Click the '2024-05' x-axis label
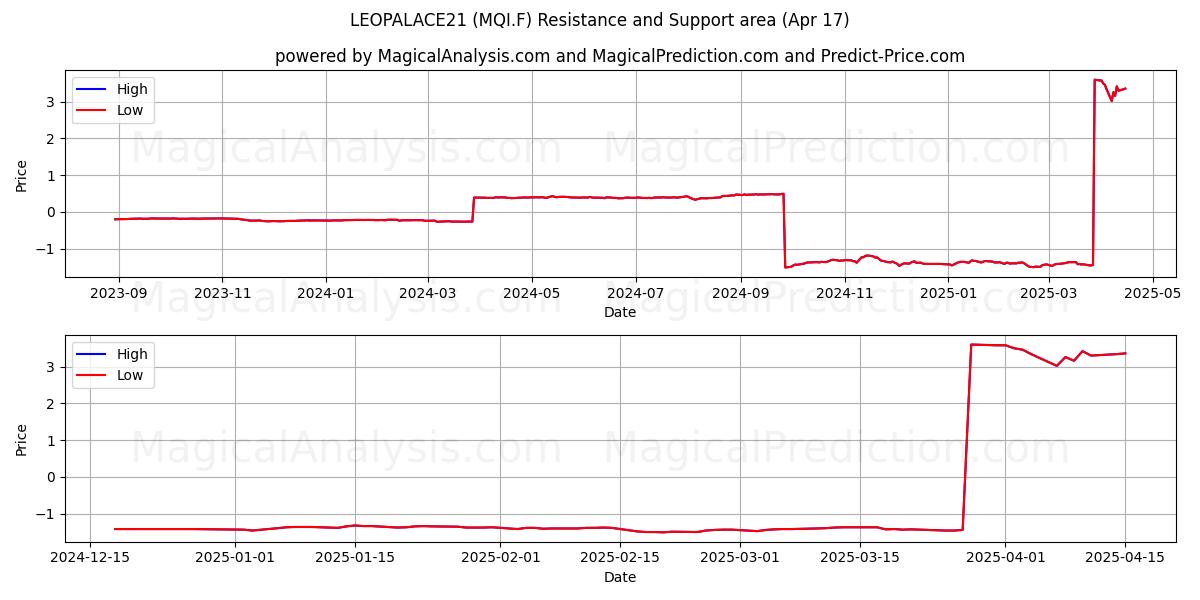The image size is (1200, 600). (531, 294)
